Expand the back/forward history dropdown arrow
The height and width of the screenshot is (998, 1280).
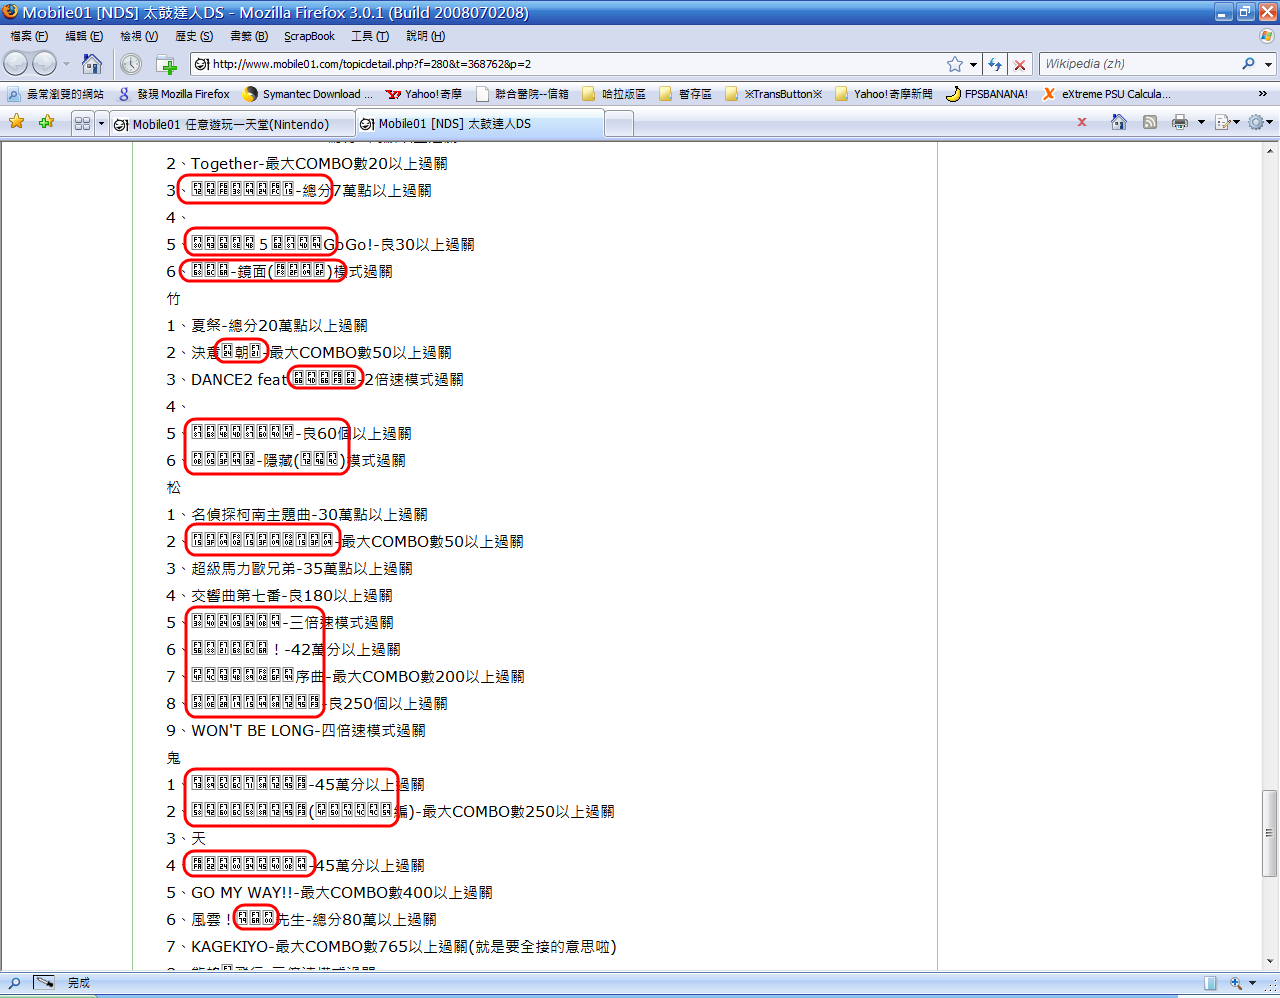(x=66, y=64)
